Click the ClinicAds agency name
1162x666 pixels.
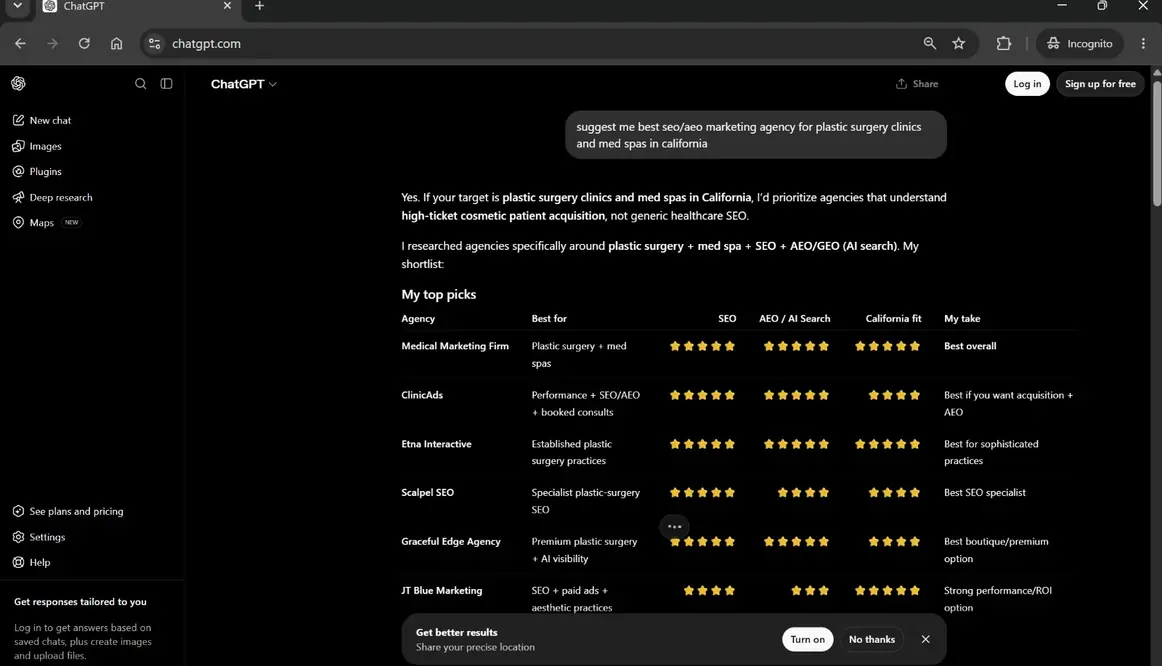coord(422,395)
